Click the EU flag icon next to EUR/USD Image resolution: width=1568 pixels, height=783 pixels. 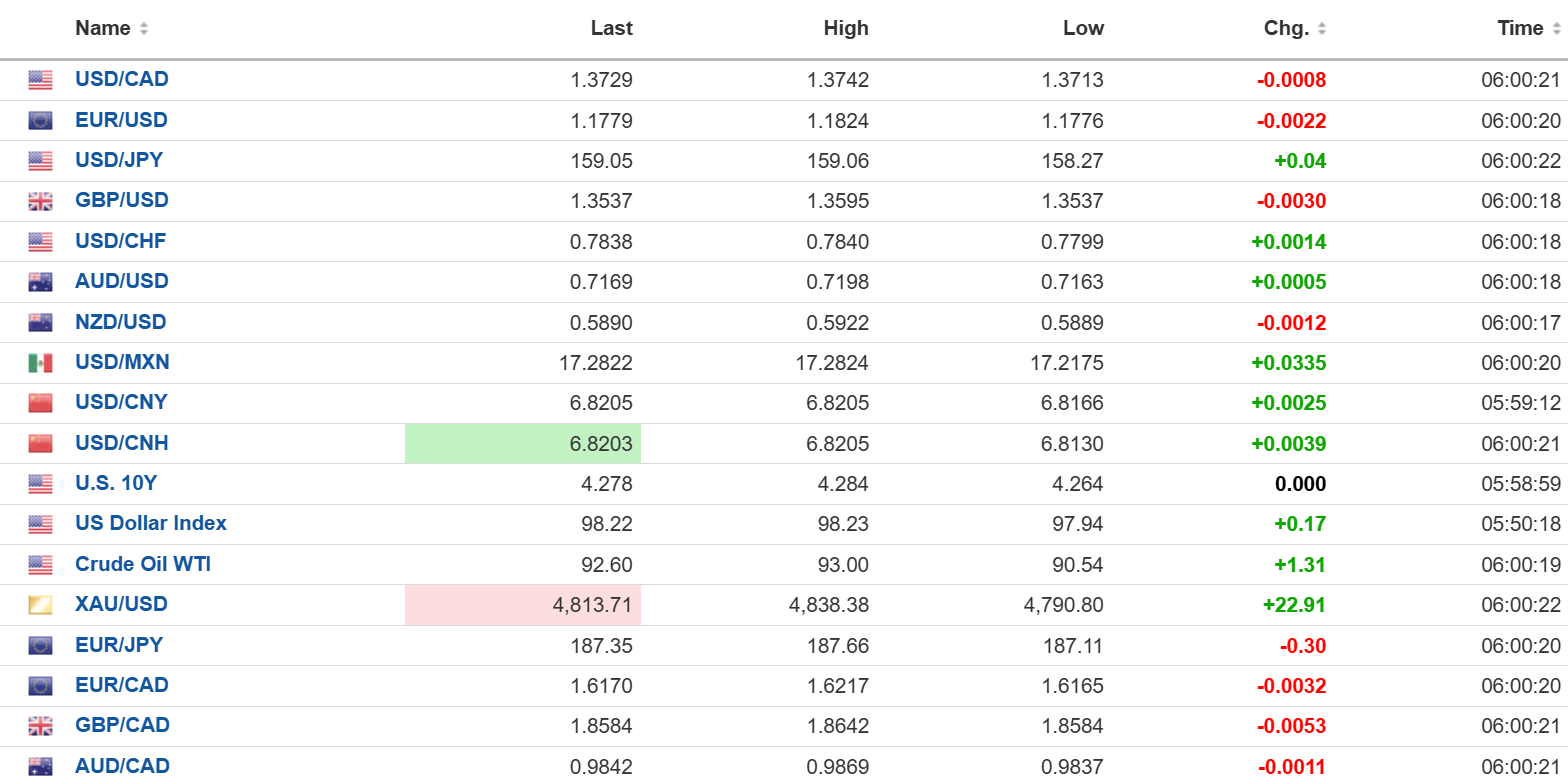(x=40, y=121)
